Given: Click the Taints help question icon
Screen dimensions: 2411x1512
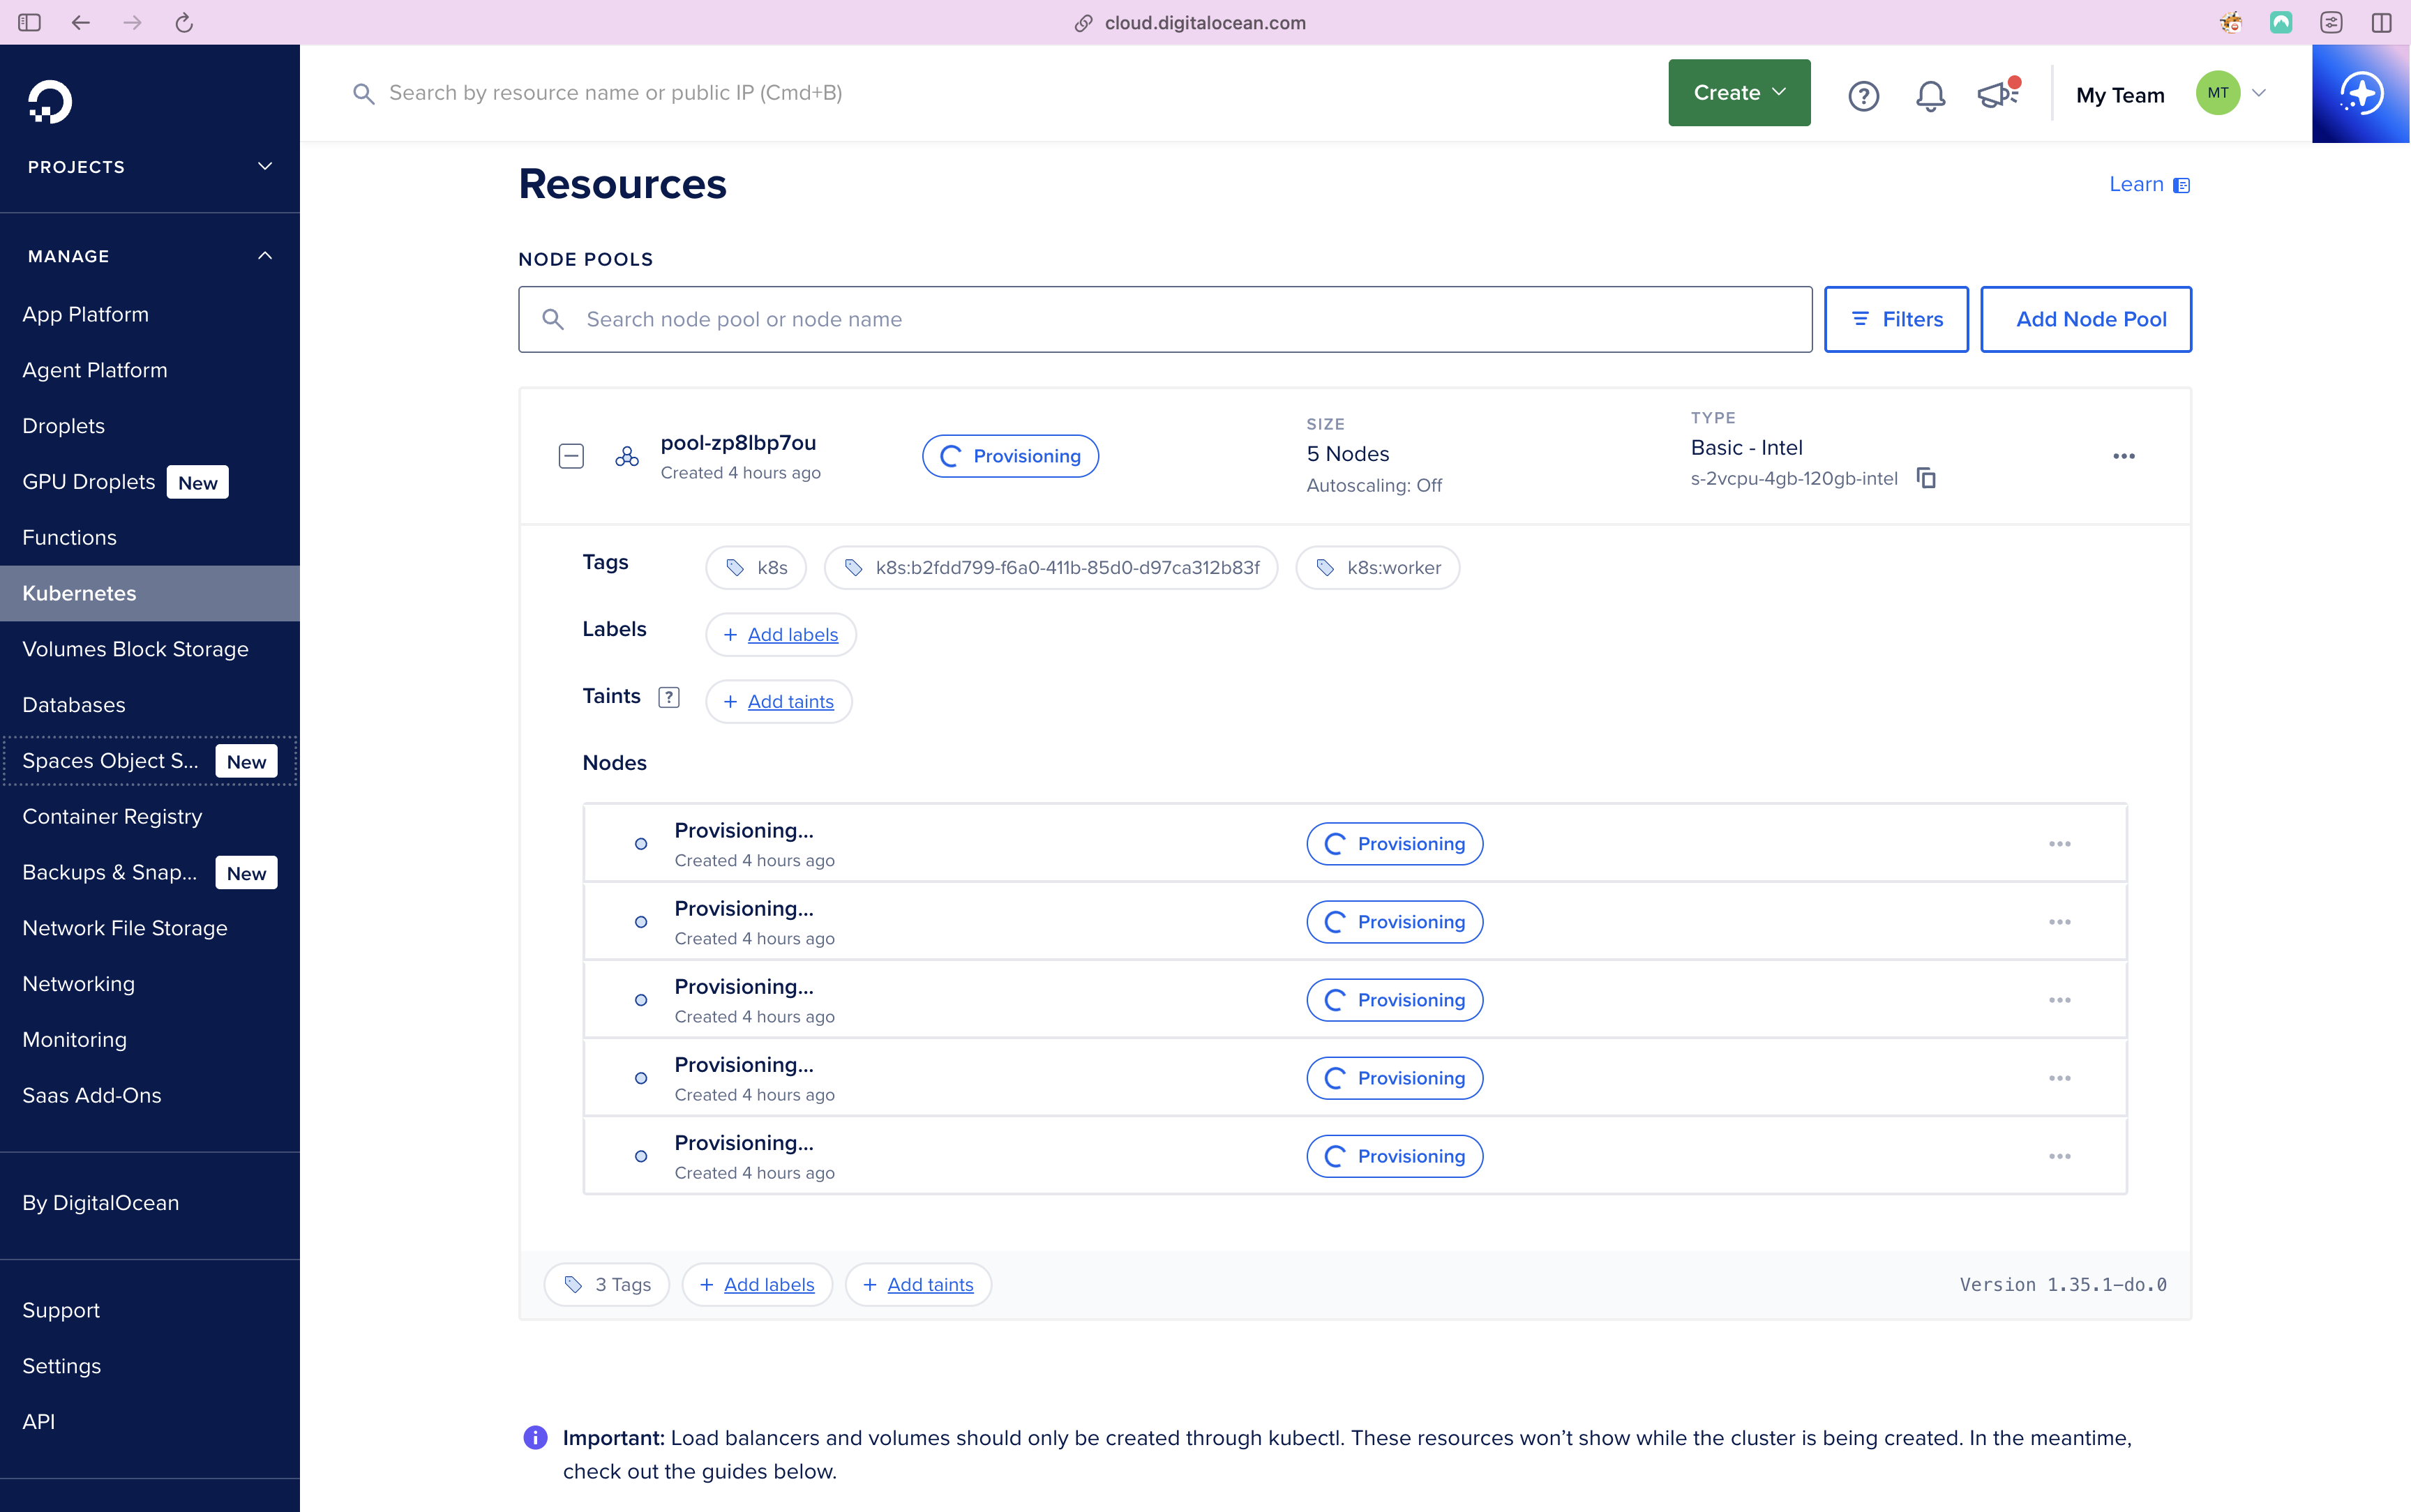Looking at the screenshot, I should point(669,697).
